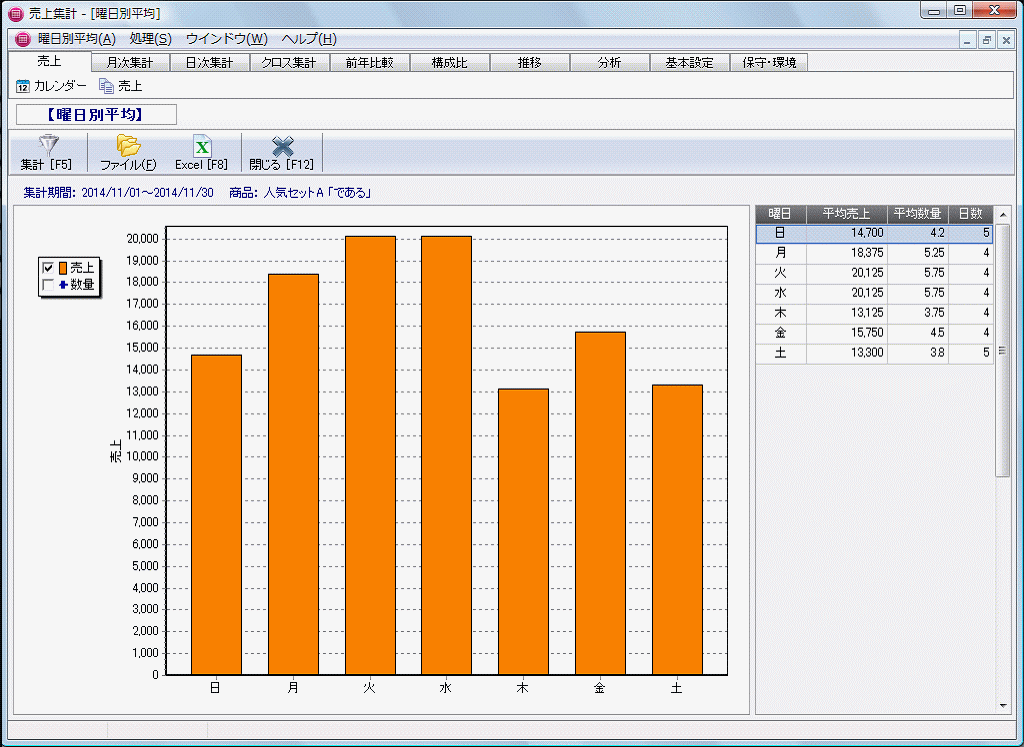Click the 【曜日別平均】 title label
The image size is (1024, 747).
(x=96, y=114)
